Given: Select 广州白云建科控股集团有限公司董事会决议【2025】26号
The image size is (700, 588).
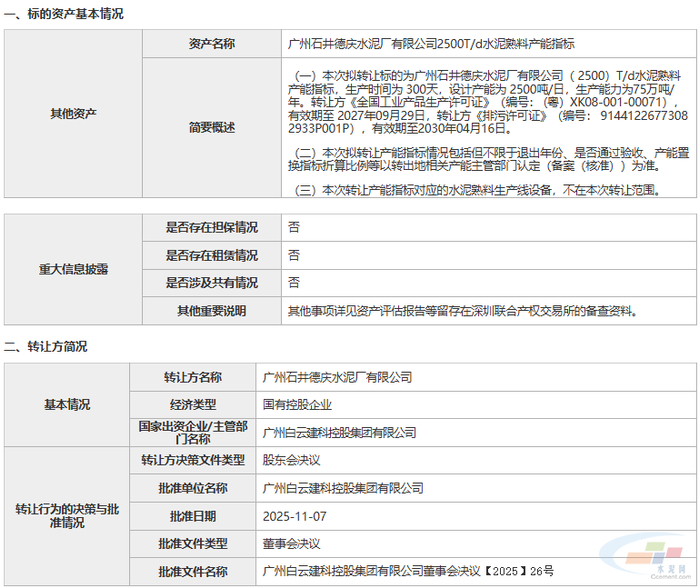Looking at the screenshot, I should click(408, 571).
